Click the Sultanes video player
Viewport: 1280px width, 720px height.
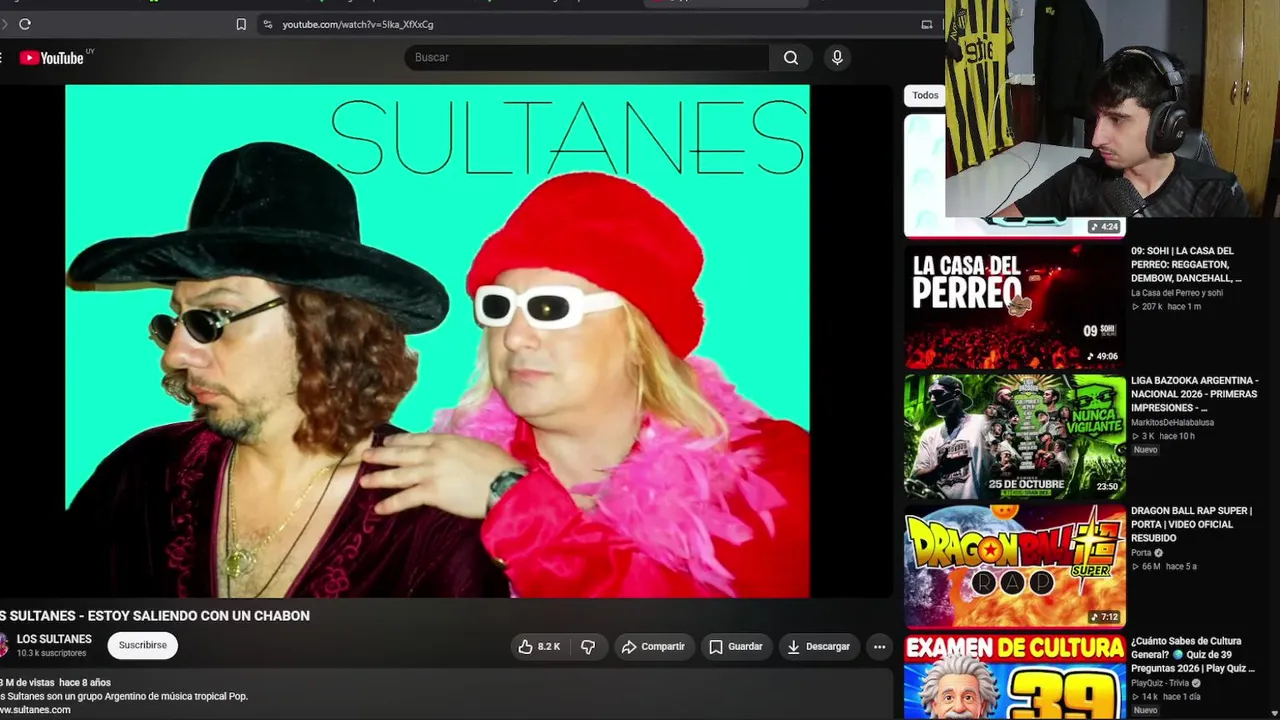tap(437, 341)
